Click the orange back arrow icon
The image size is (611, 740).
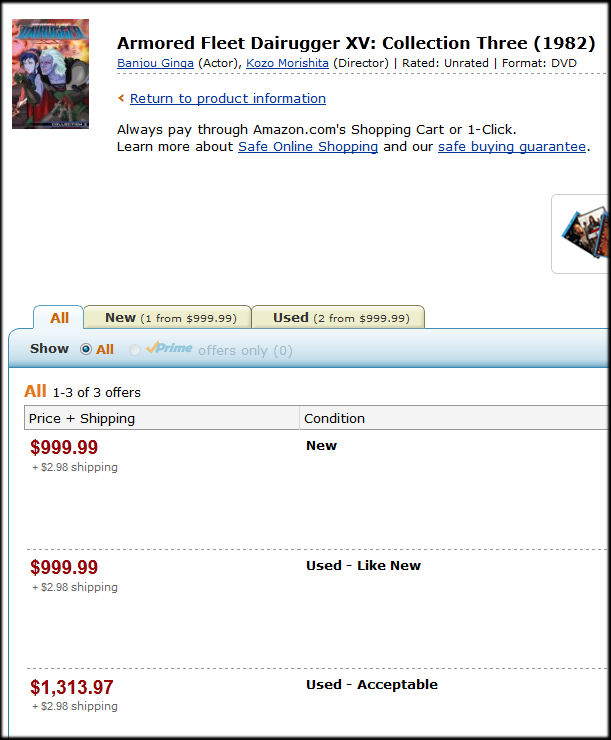pyautogui.click(x=121, y=98)
